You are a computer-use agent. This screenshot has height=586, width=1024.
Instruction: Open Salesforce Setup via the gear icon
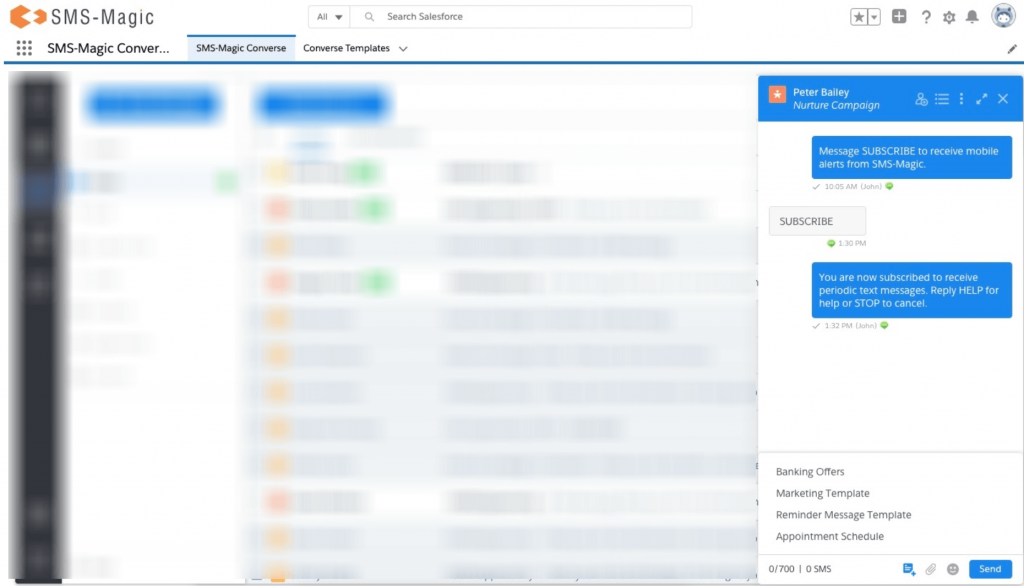point(948,17)
